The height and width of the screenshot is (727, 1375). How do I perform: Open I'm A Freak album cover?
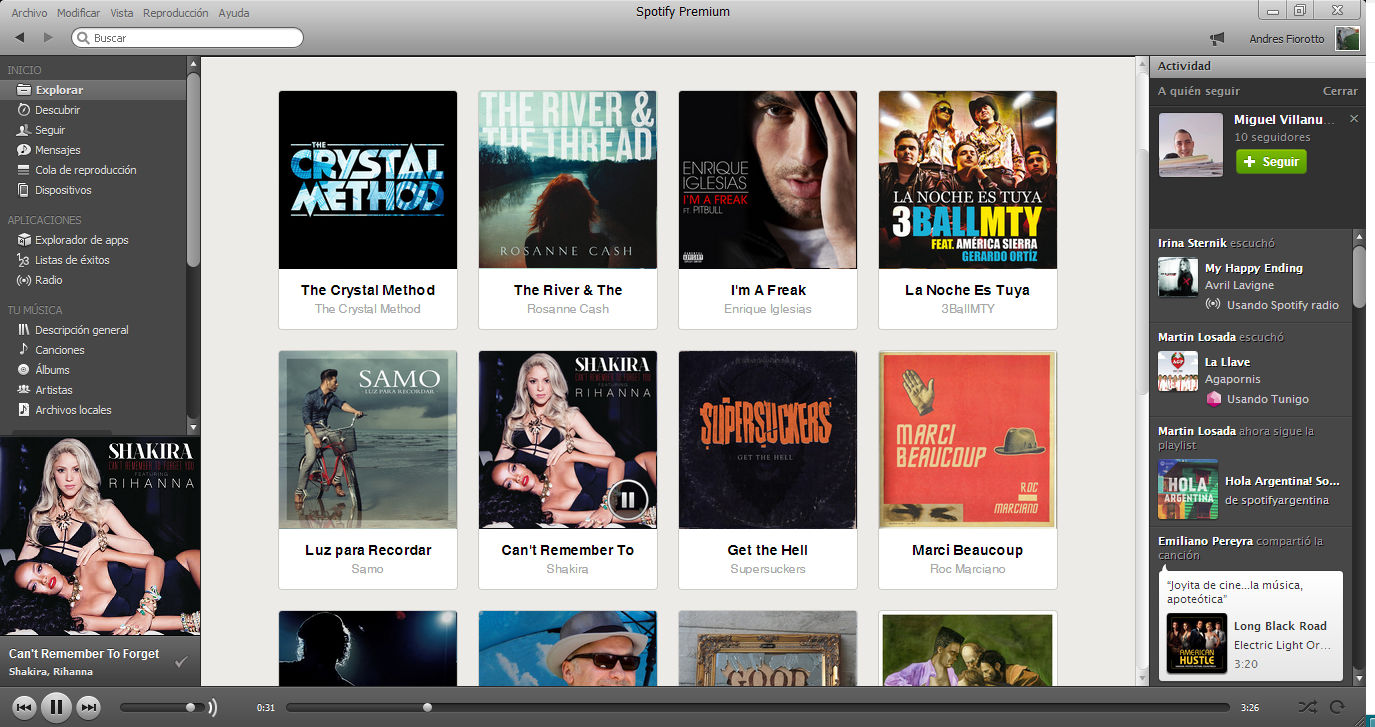point(768,180)
